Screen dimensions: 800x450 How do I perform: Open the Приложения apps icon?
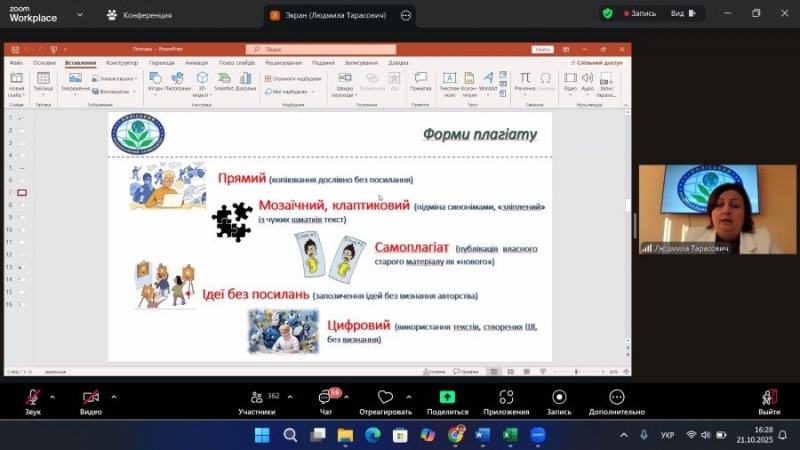tap(506, 397)
